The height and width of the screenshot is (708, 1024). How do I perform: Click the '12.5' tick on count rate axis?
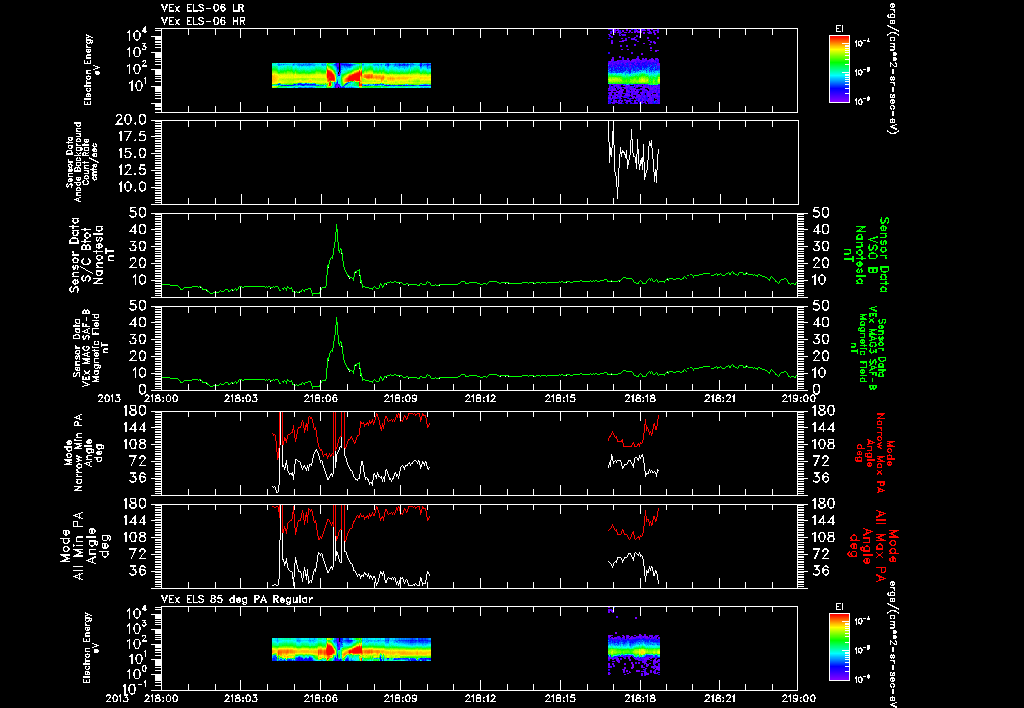(131, 170)
